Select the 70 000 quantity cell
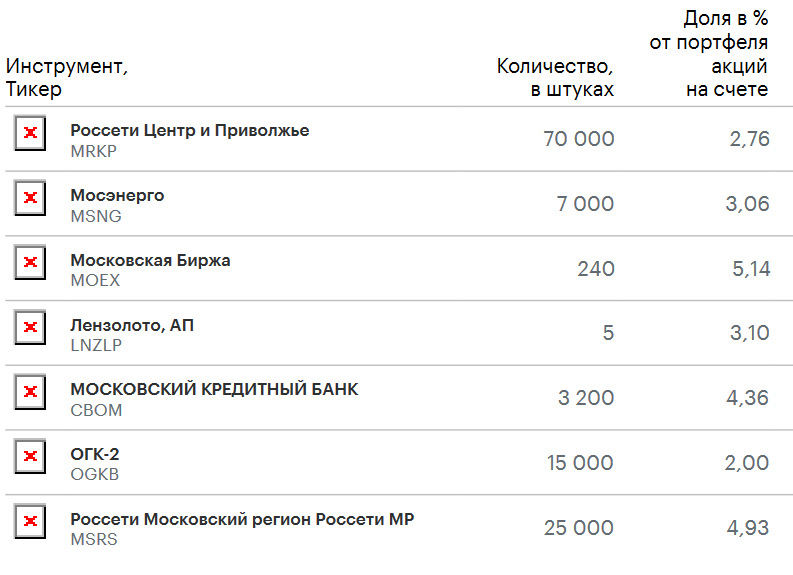Screen dimensions: 793x575 coord(579,139)
